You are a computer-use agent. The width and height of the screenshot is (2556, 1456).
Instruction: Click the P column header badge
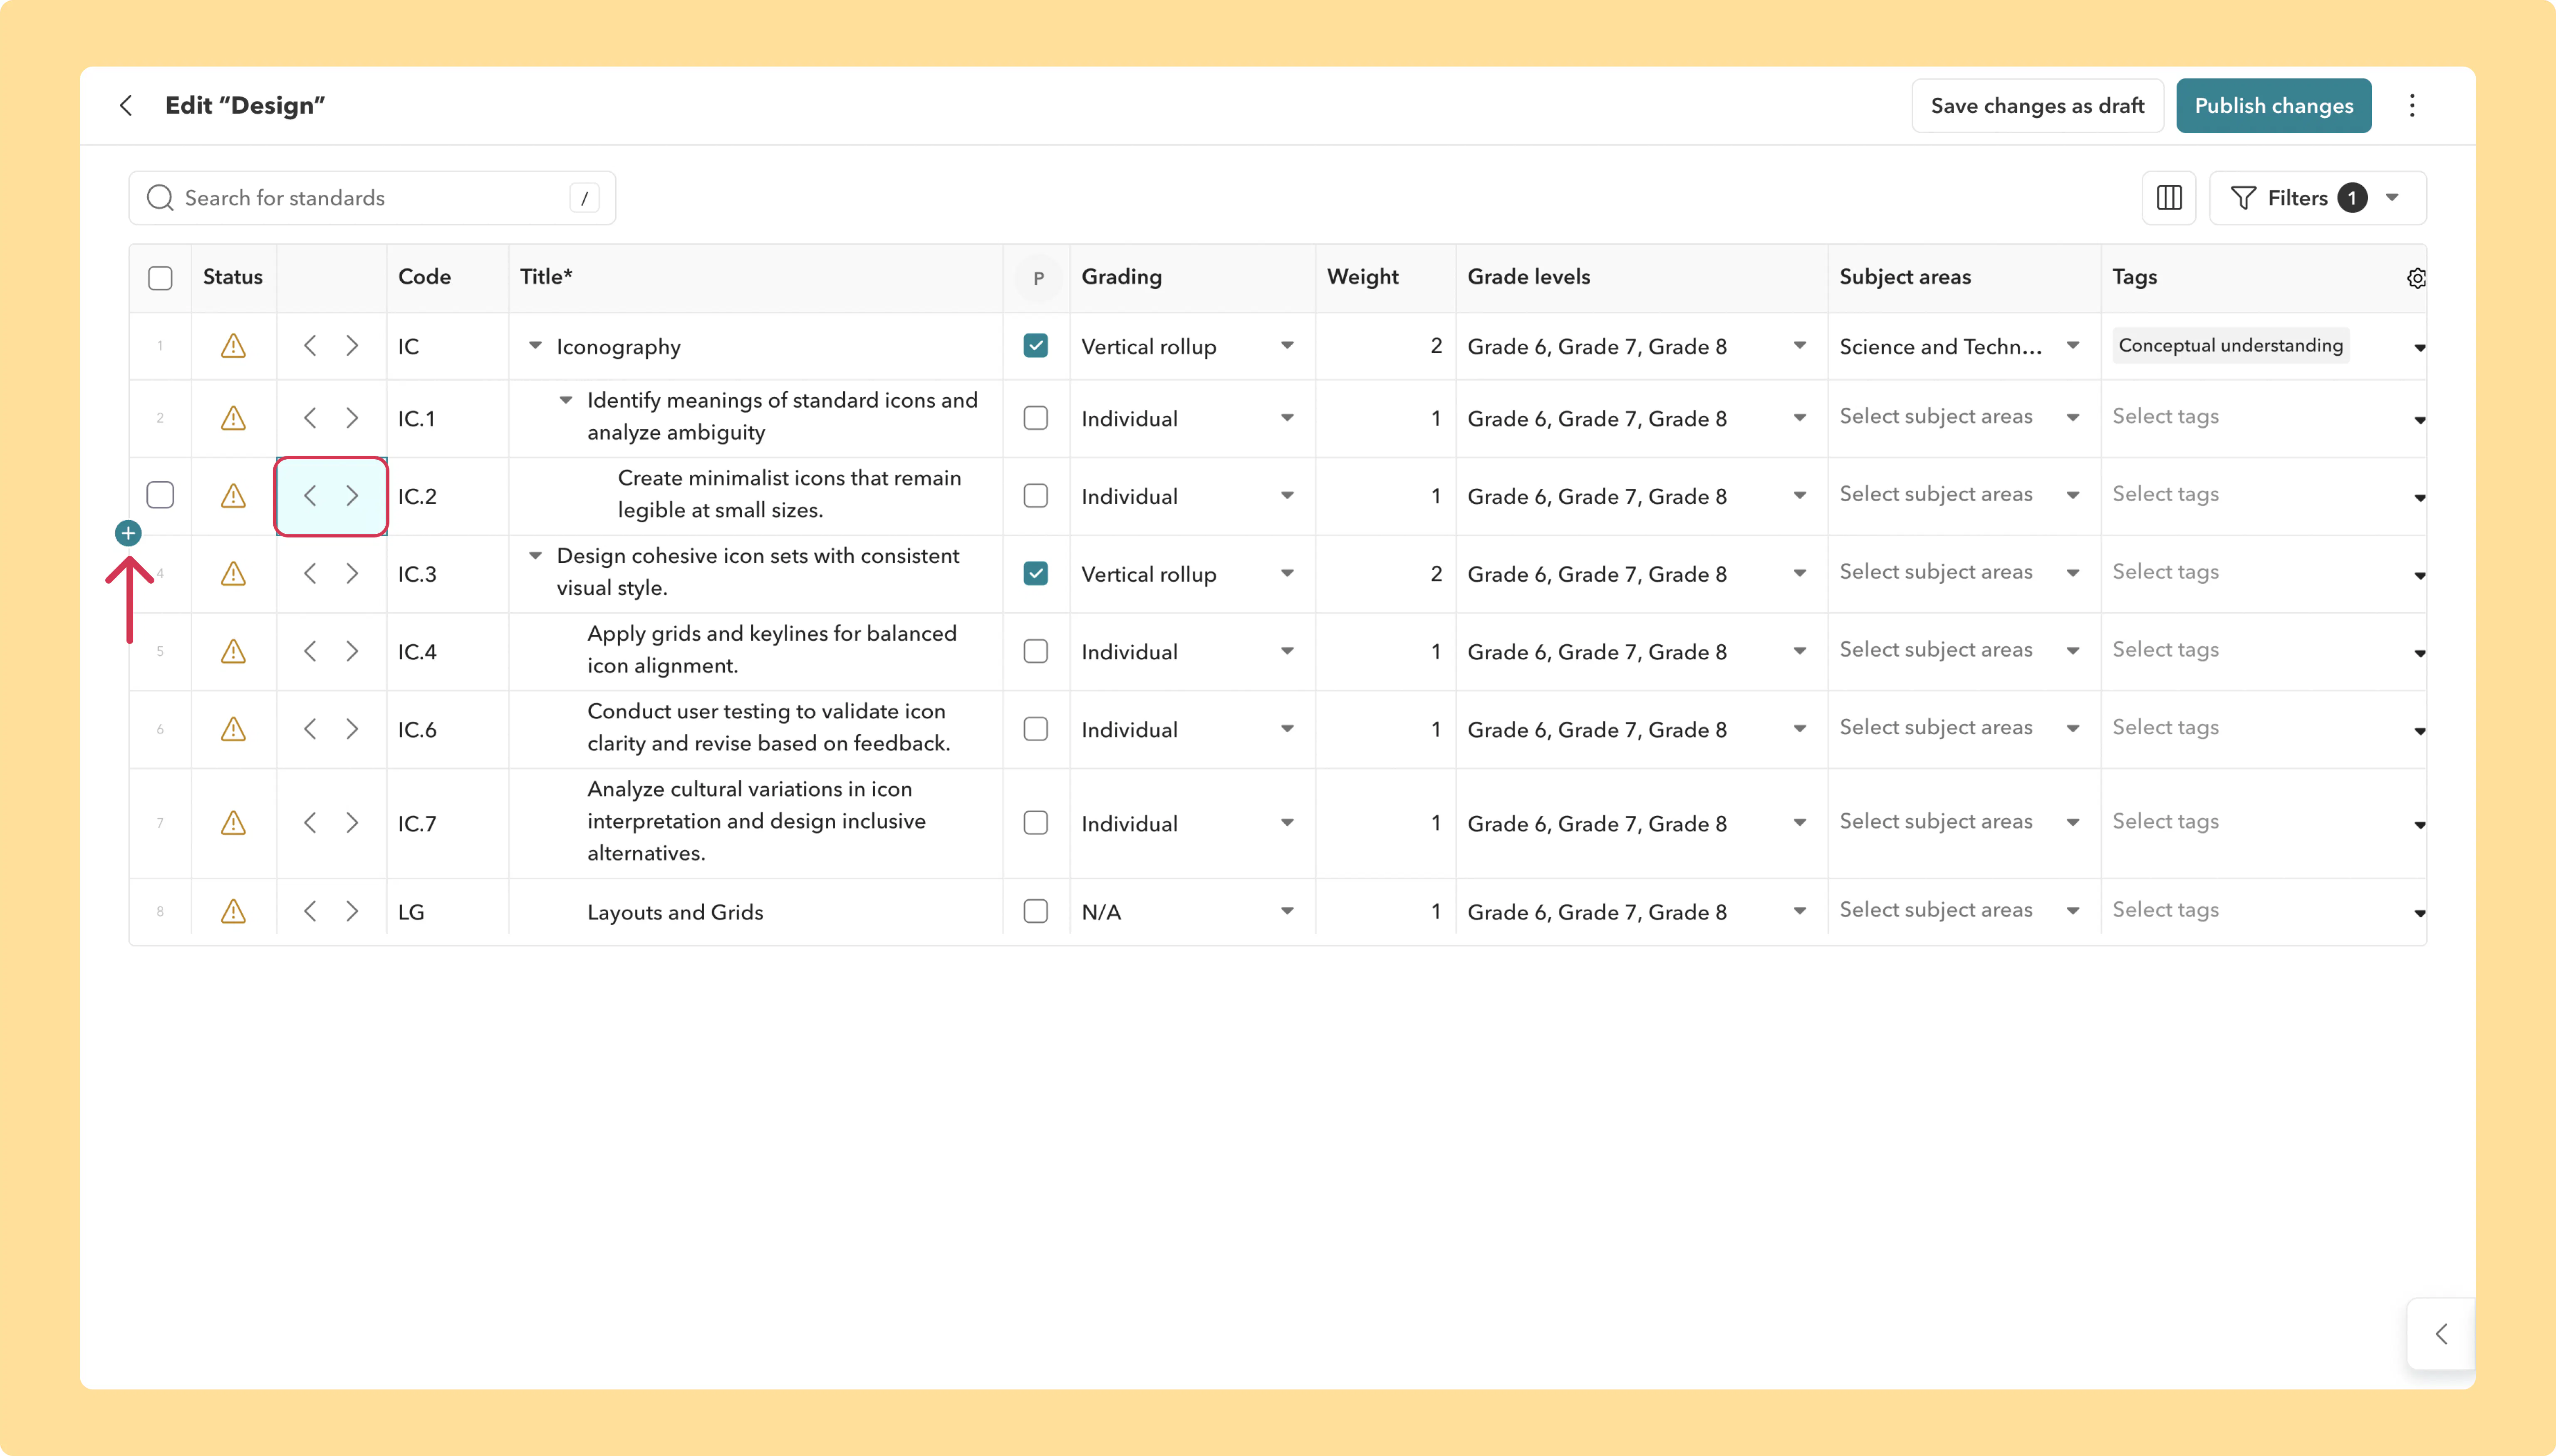tap(1038, 278)
